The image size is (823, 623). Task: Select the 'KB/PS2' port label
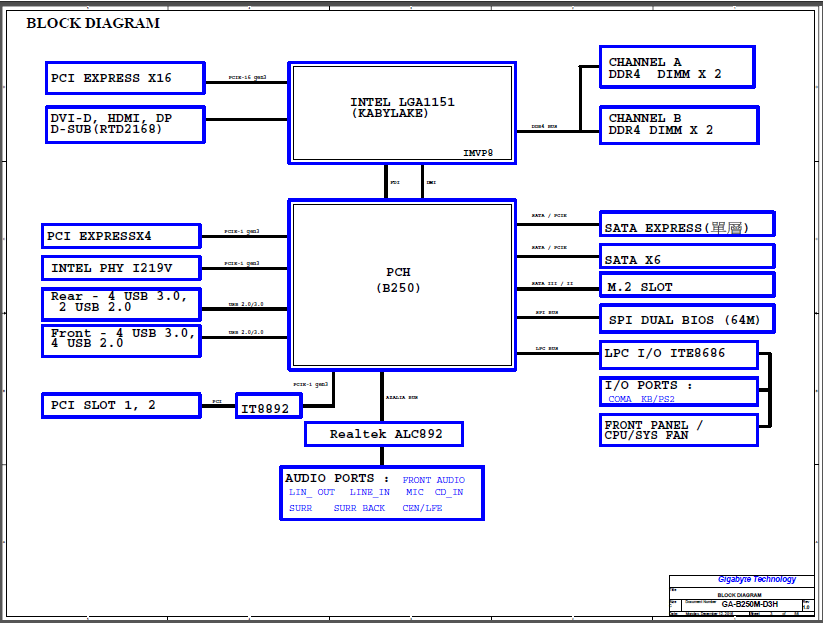click(658, 399)
